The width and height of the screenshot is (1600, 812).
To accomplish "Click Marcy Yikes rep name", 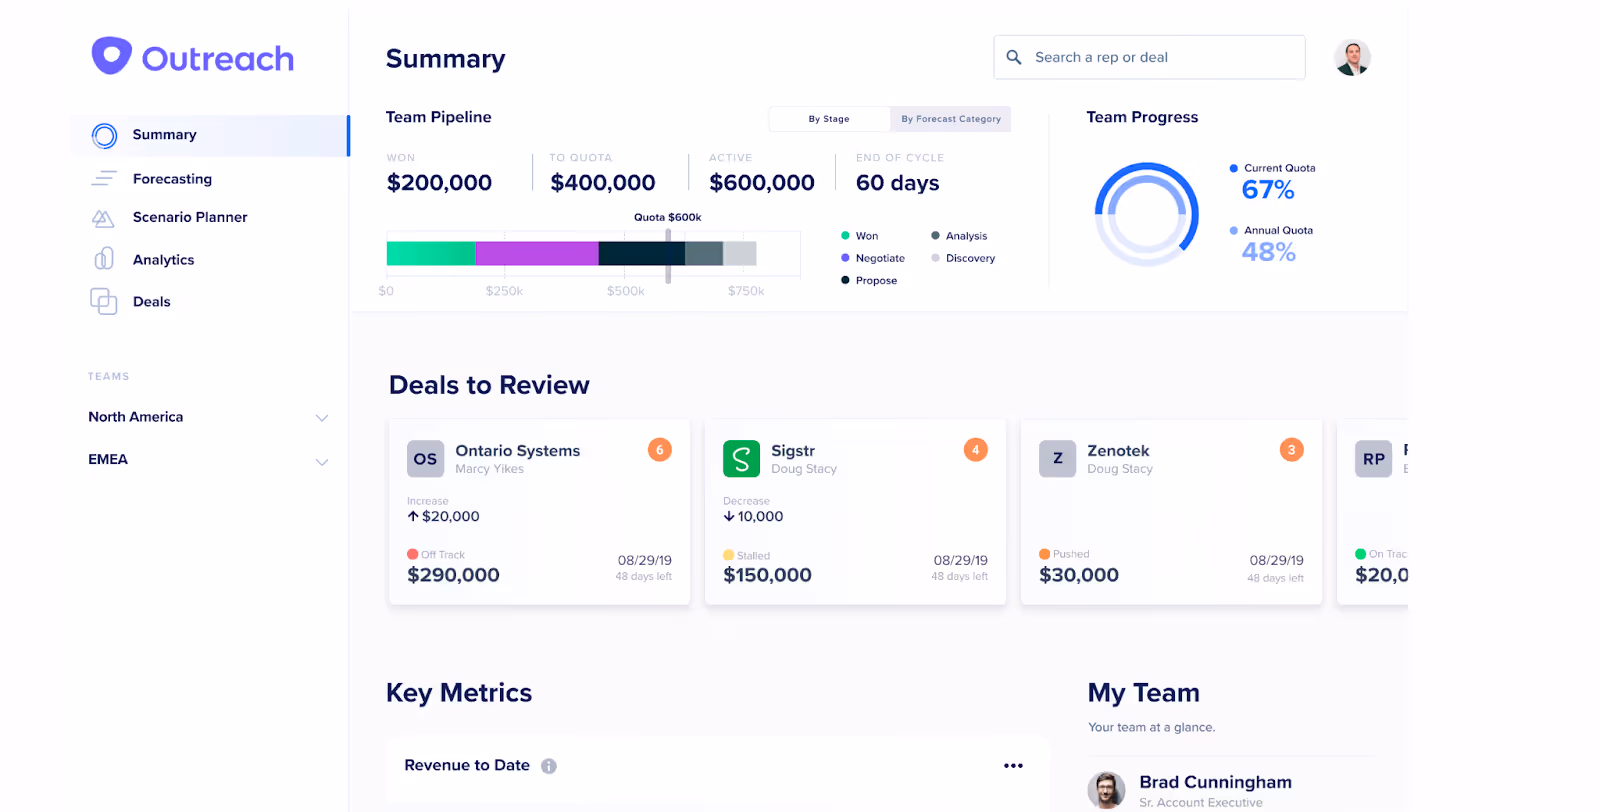I will [489, 469].
